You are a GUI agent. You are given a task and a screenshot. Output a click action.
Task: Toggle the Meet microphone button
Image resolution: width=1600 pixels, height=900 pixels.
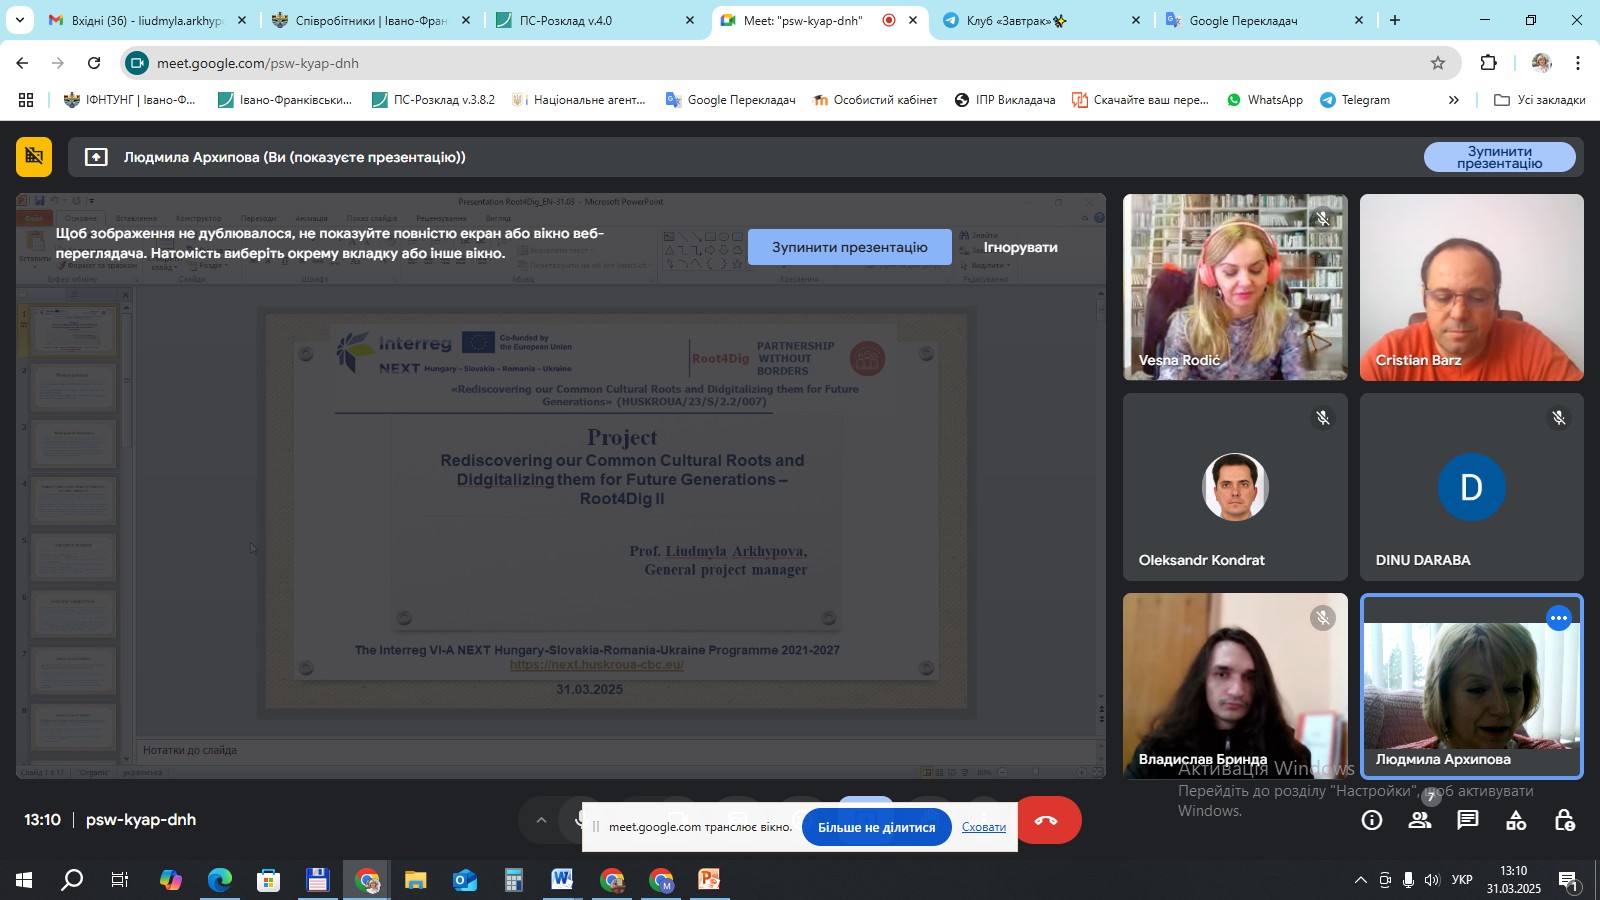pyautogui.click(x=577, y=821)
